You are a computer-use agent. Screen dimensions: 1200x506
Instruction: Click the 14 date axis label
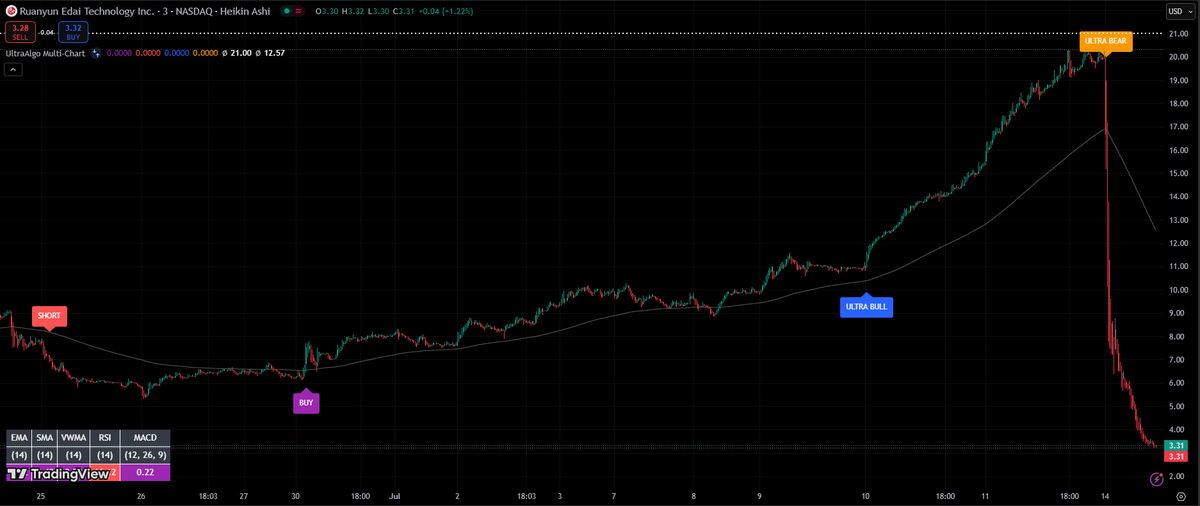point(1106,495)
